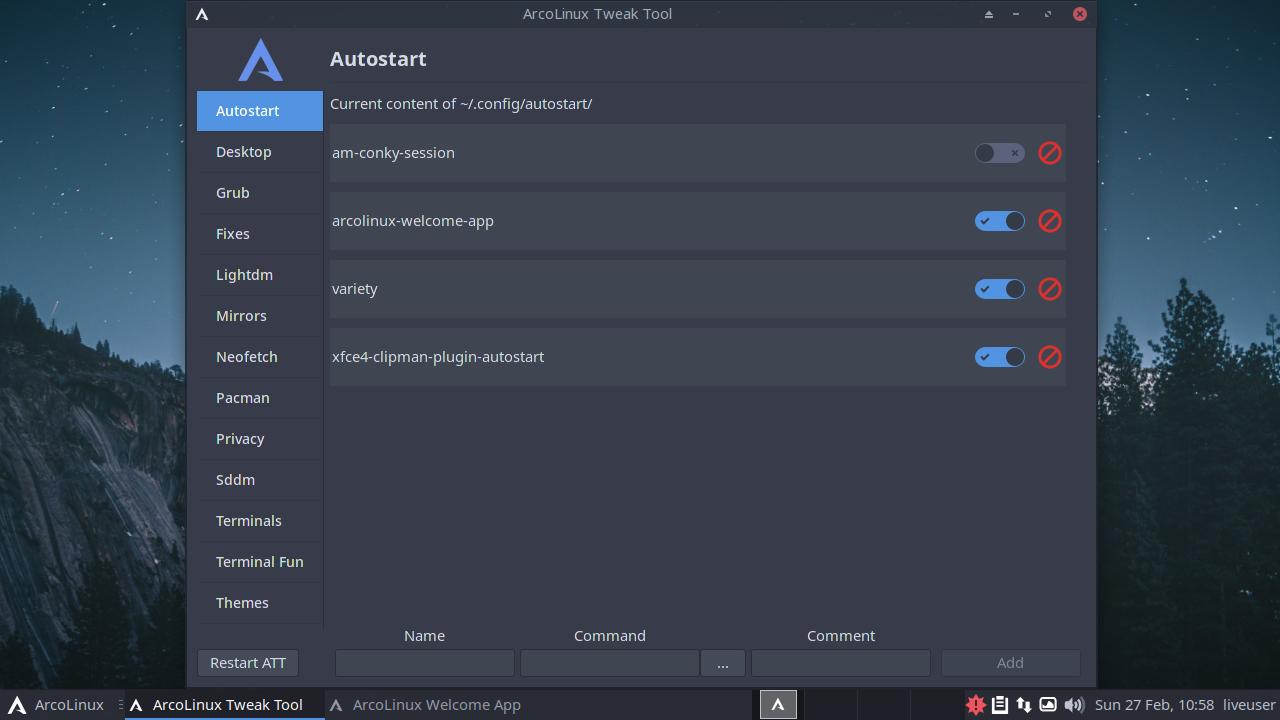Click the Restart ATT button

tap(248, 663)
